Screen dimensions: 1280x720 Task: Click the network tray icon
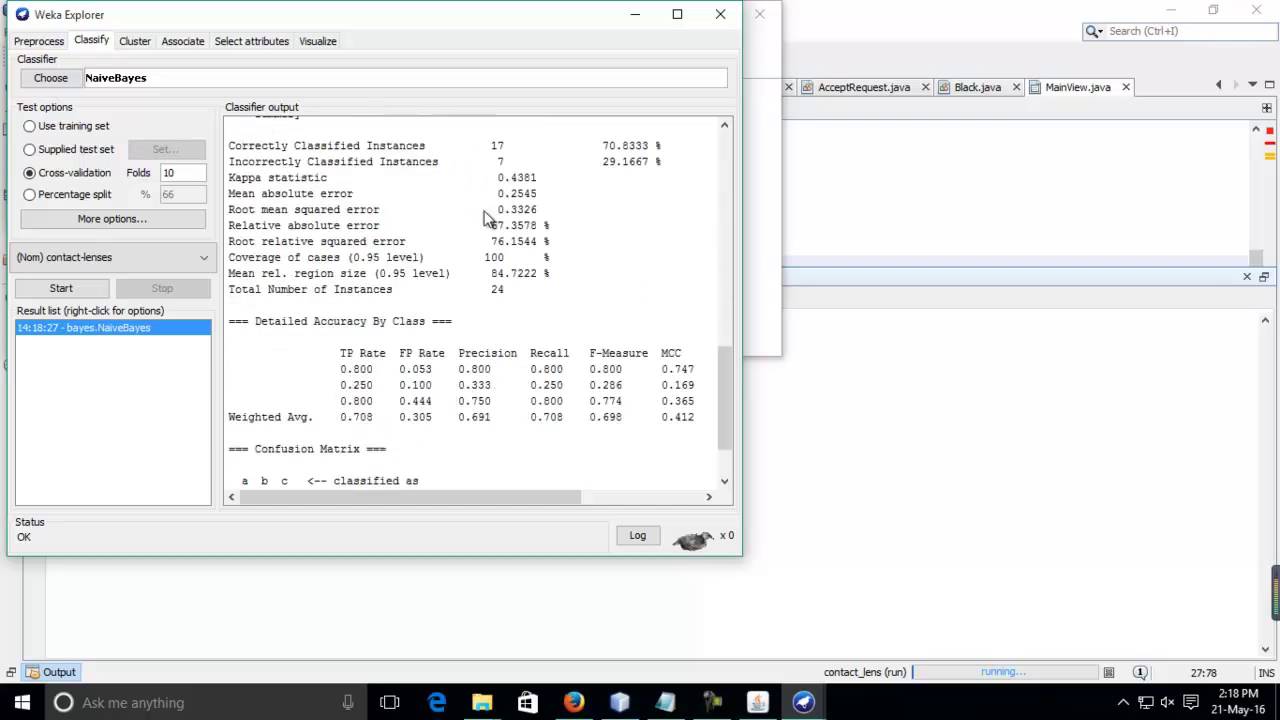(x=1145, y=702)
